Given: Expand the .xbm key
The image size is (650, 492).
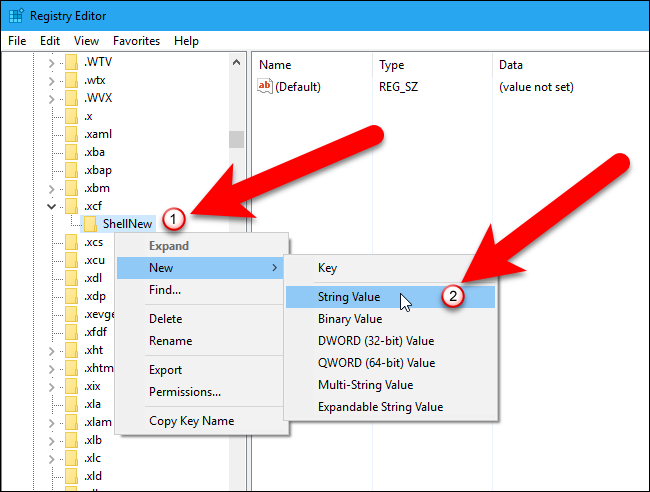Looking at the screenshot, I should 51,188.
